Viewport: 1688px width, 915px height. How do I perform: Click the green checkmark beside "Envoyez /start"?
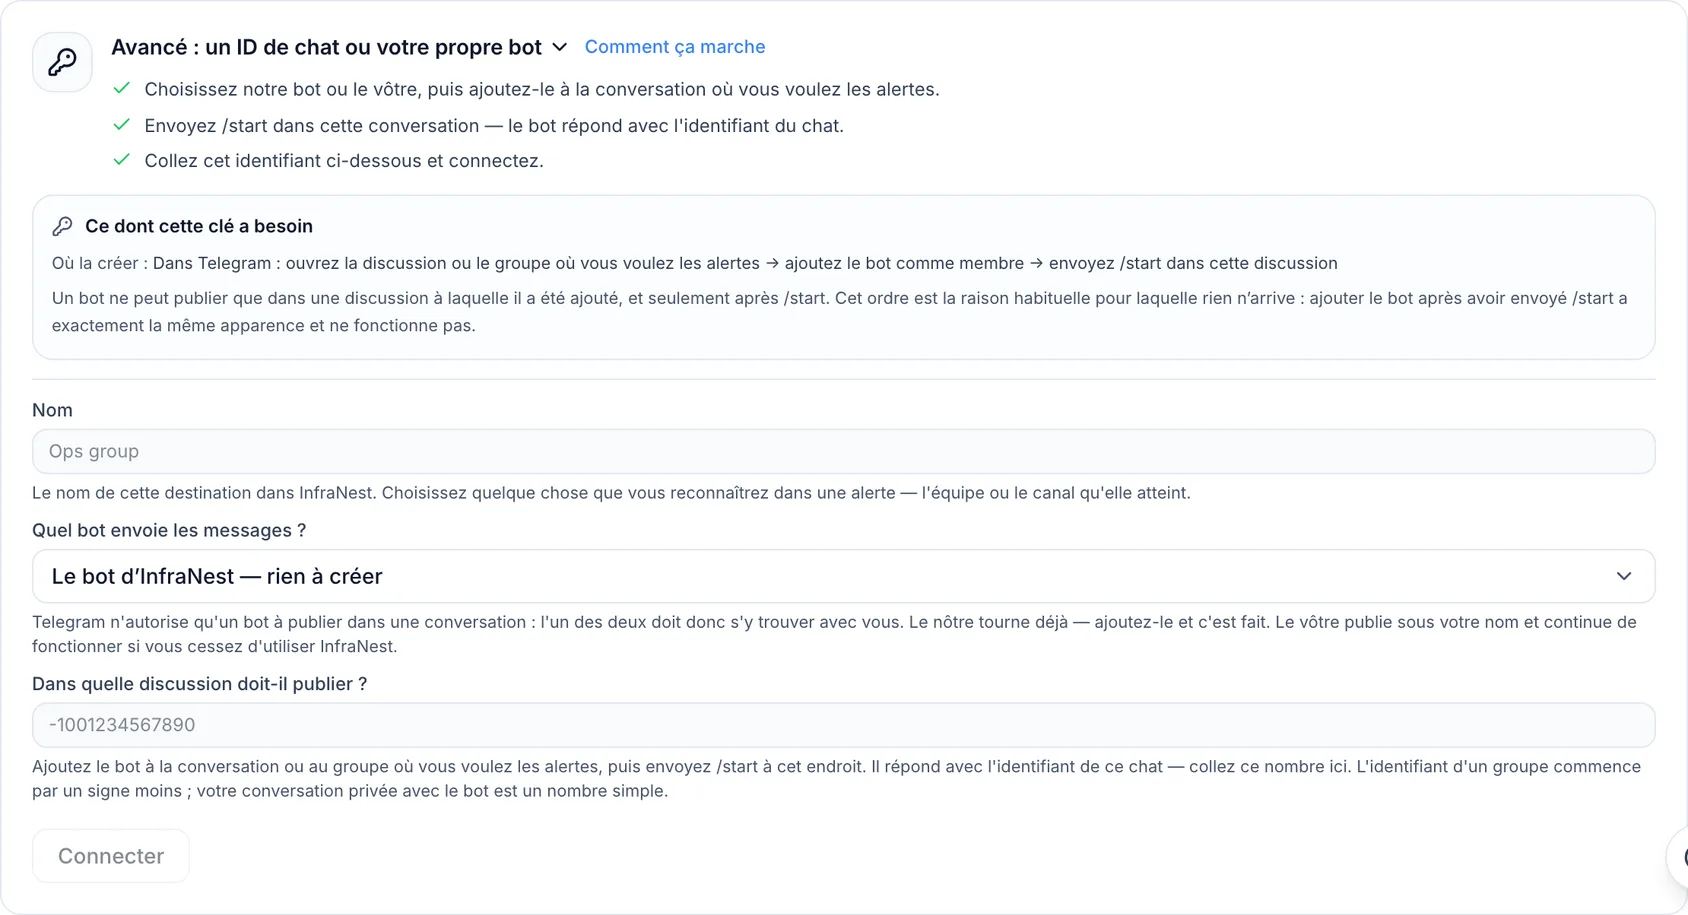click(x=122, y=125)
